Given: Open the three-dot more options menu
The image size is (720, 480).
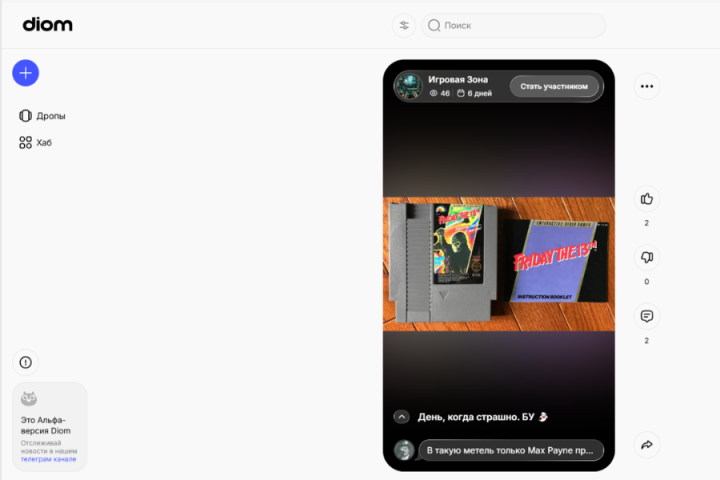Looking at the screenshot, I should tap(647, 86).
